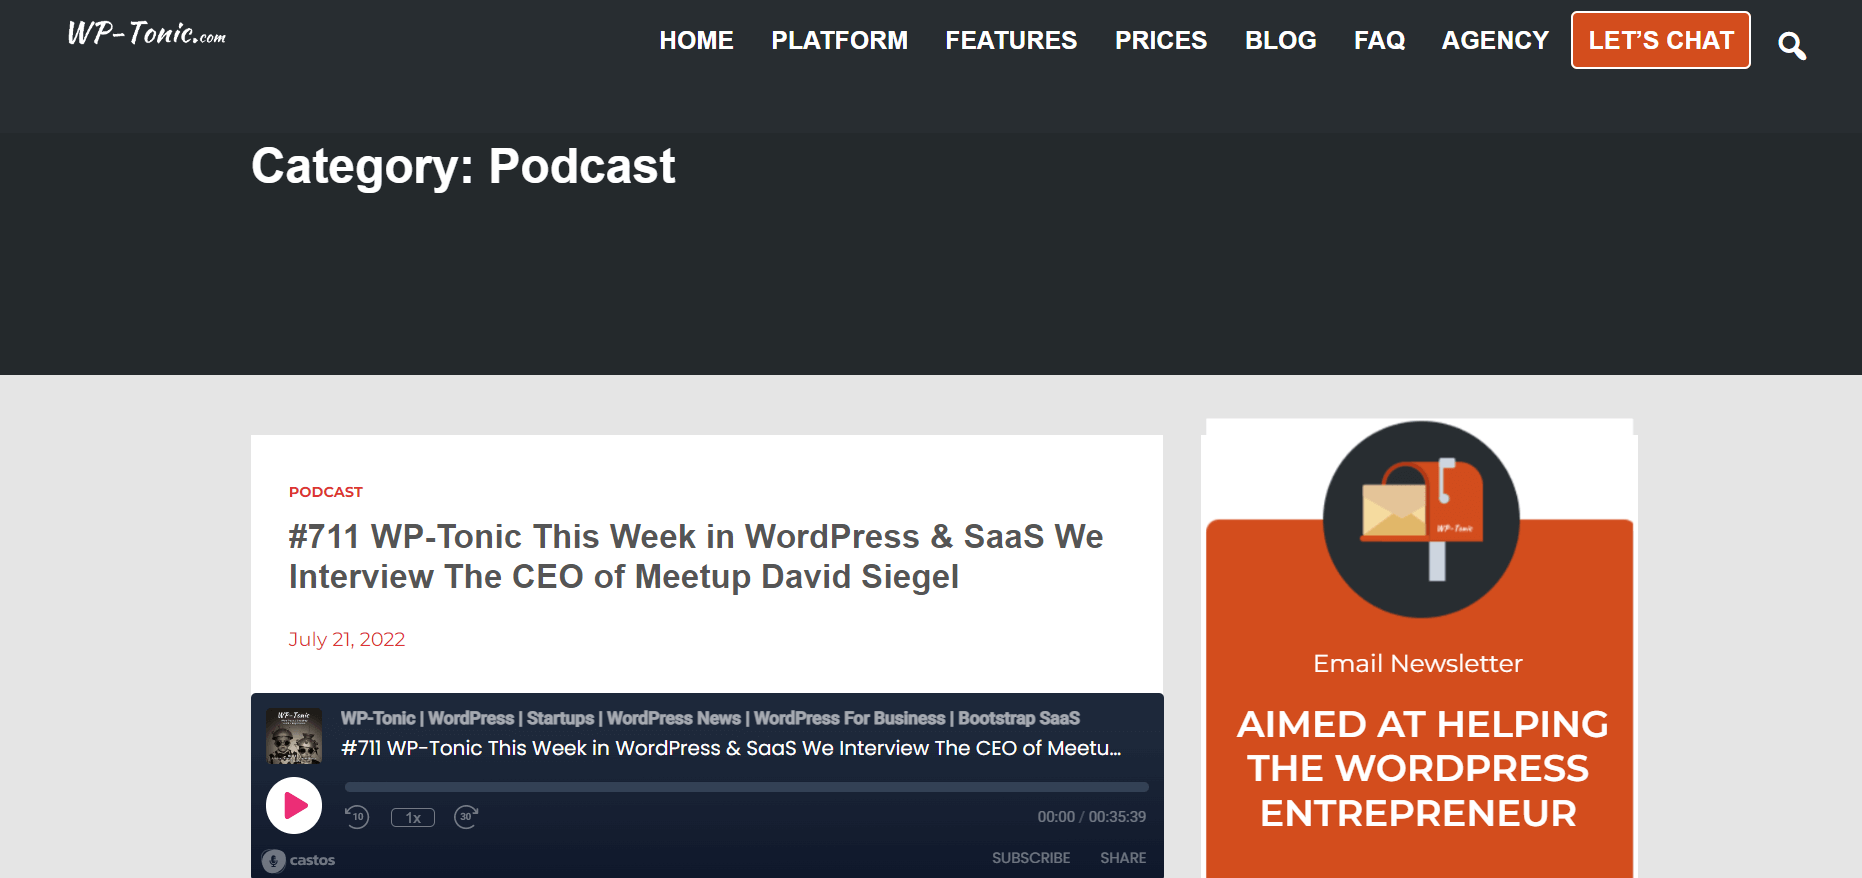Open the PRICES page
1862x878 pixels.
pos(1161,40)
